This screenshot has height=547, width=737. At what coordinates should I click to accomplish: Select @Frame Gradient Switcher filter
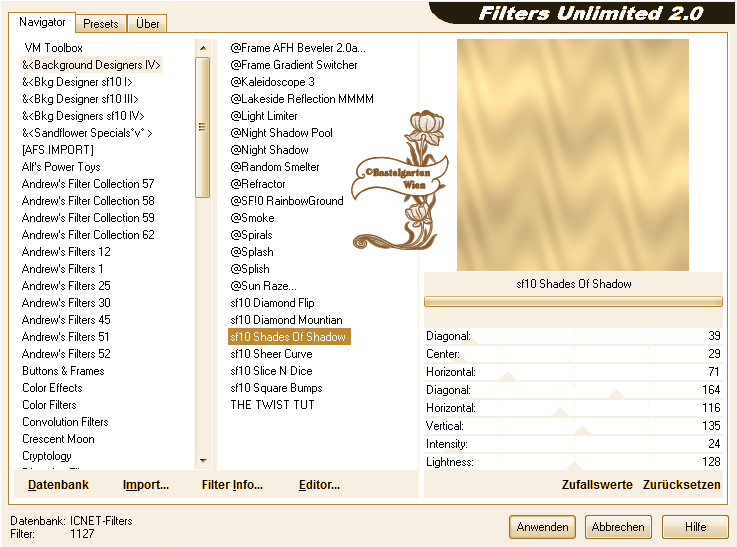click(x=294, y=65)
